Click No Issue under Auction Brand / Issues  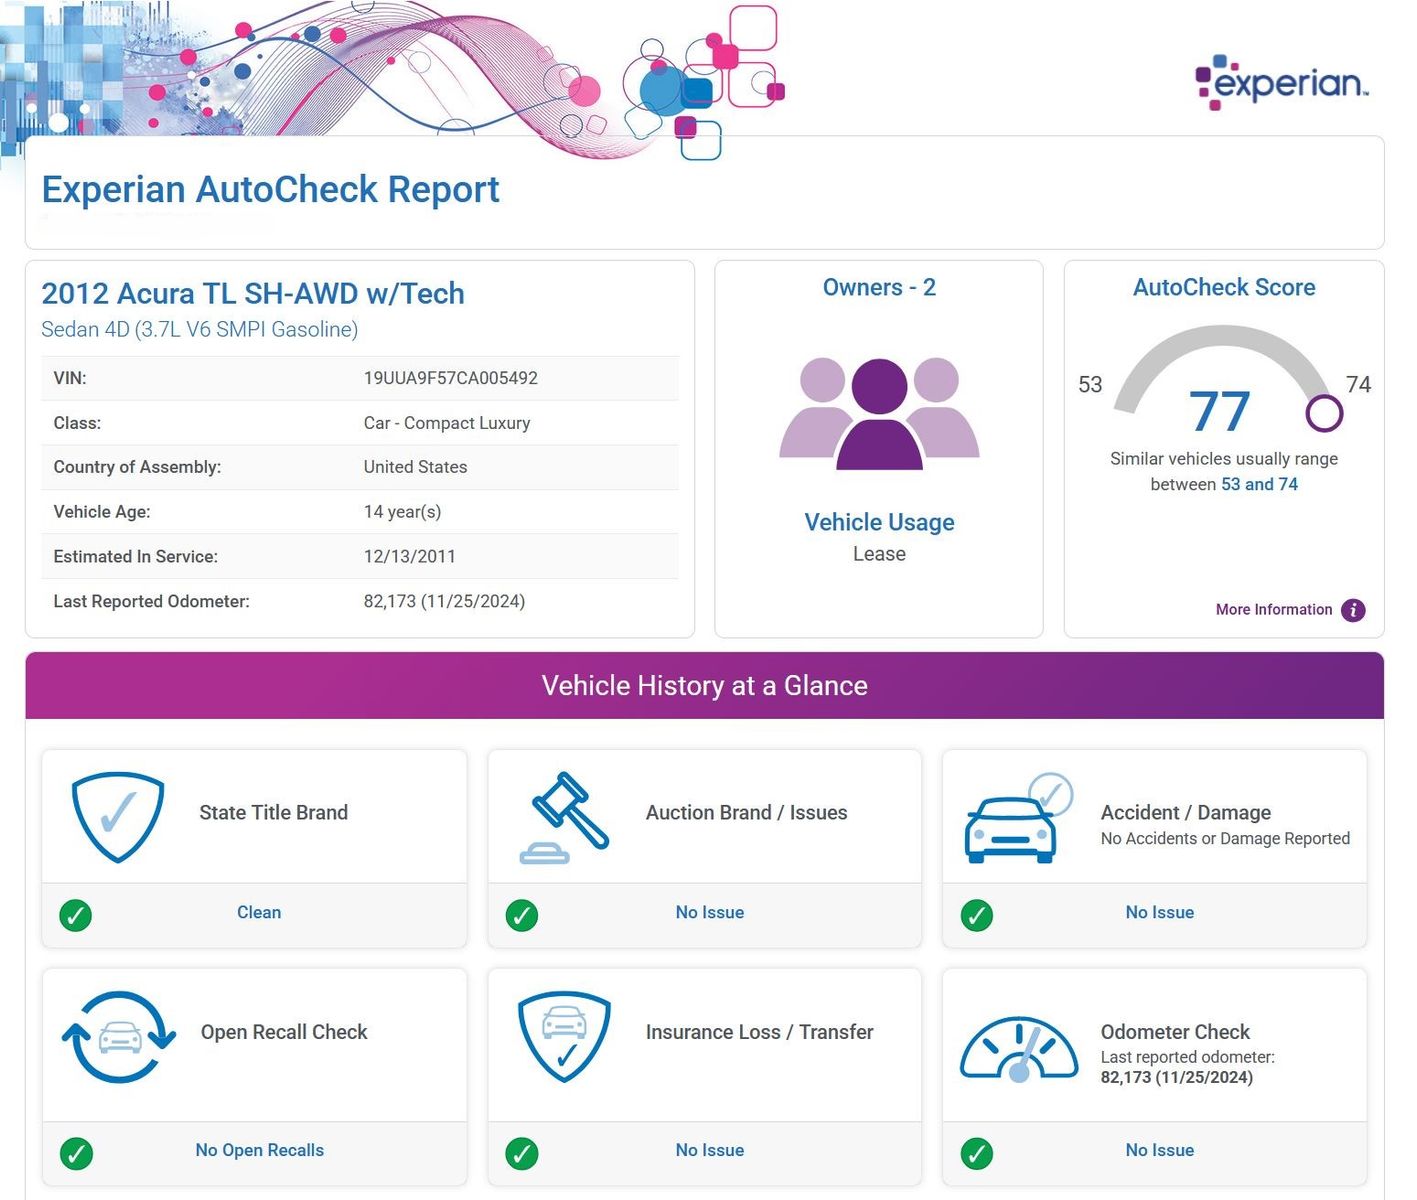(709, 913)
